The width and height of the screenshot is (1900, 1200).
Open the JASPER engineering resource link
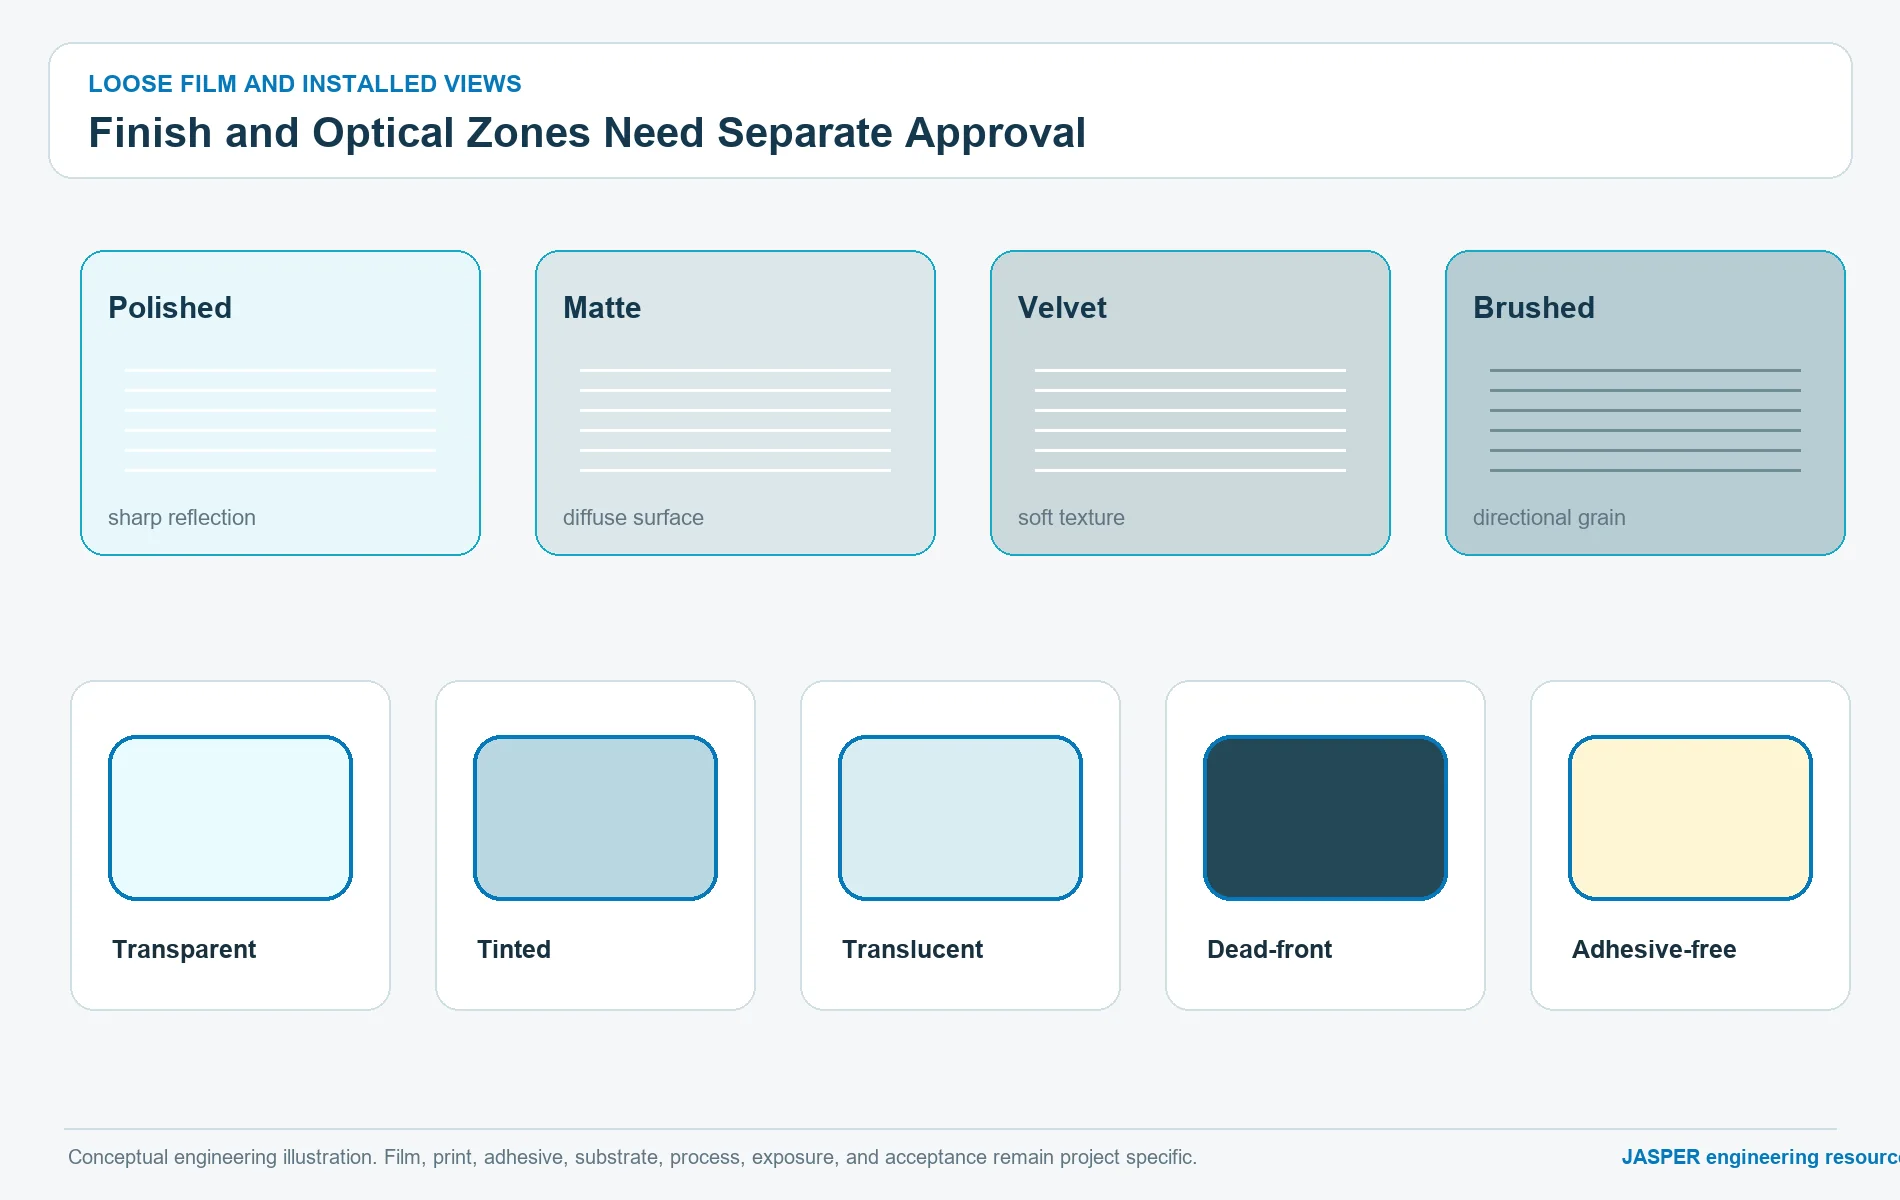(1760, 1157)
